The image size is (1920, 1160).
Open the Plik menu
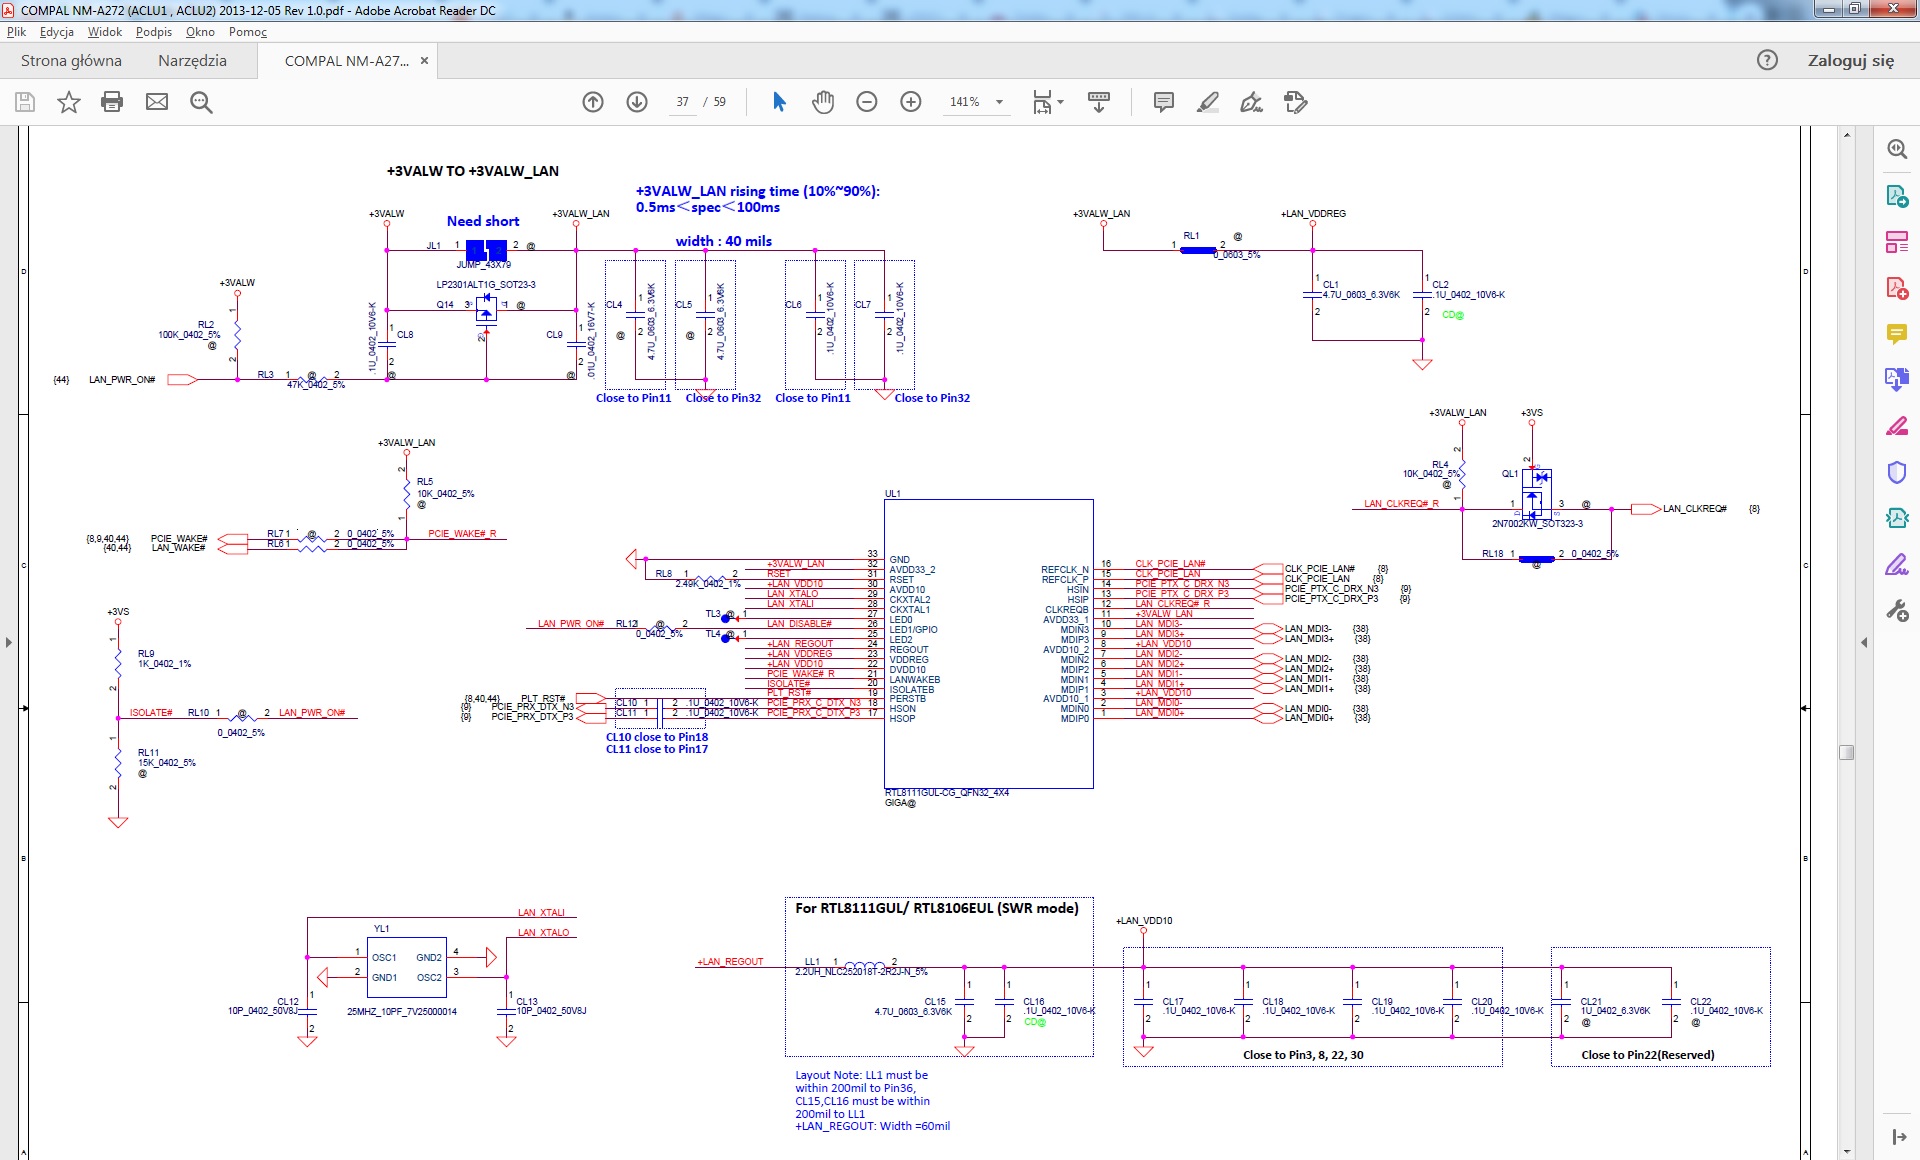(16, 32)
